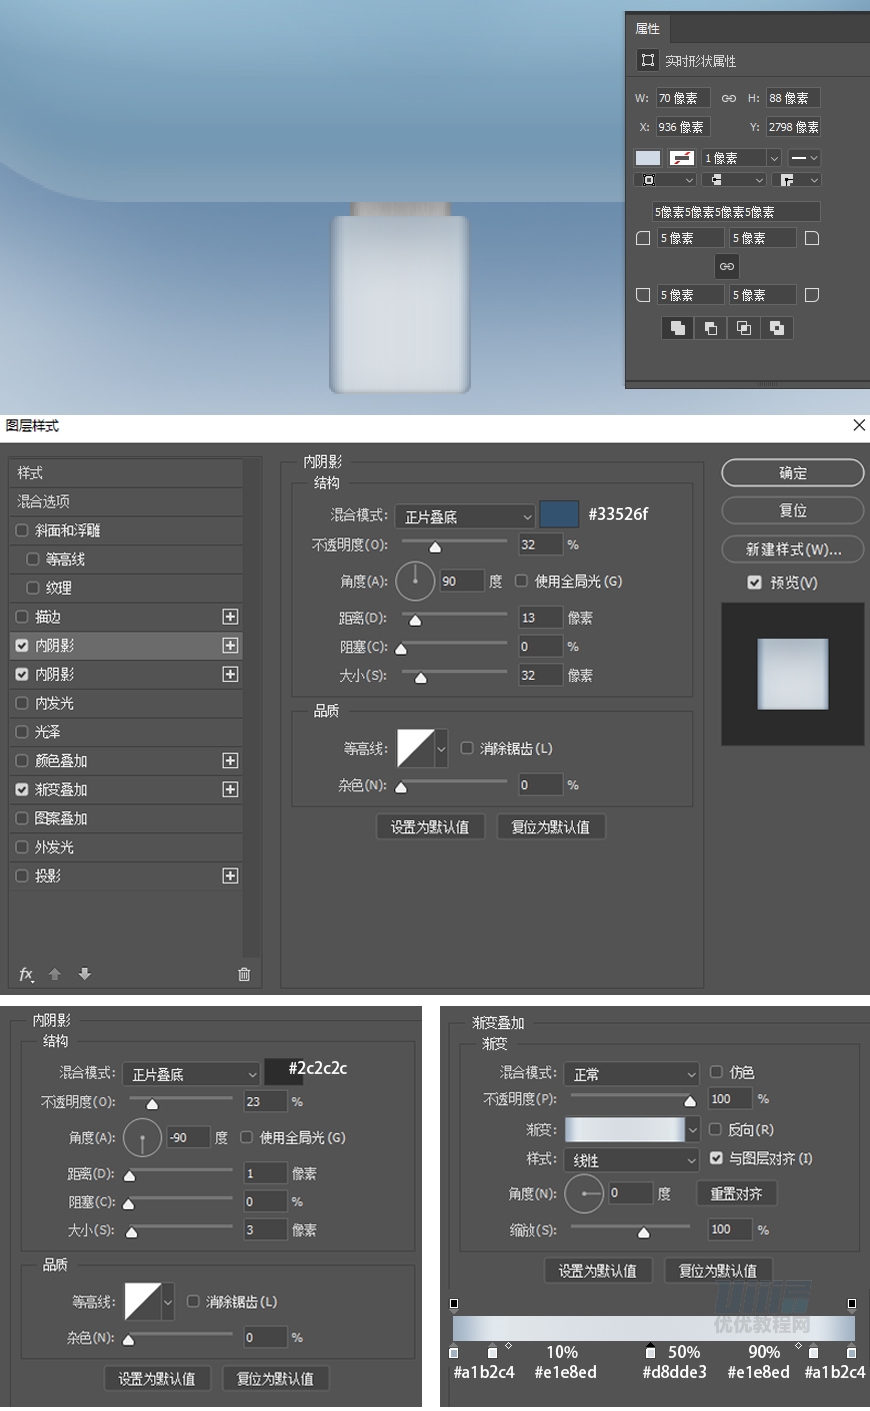This screenshot has width=870, height=1411.
Task: Select the 渐变叠加 effect row
Action: (x=126, y=790)
